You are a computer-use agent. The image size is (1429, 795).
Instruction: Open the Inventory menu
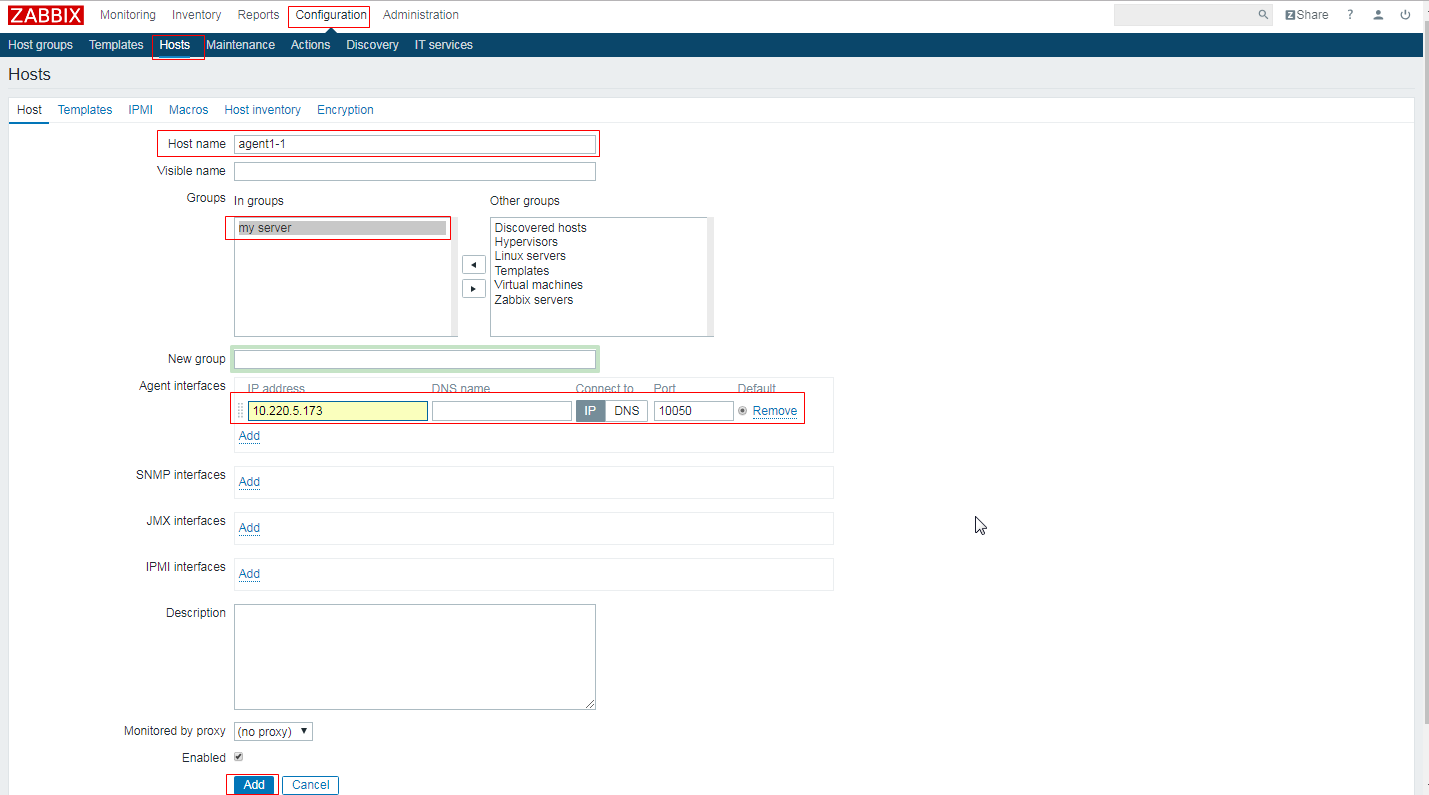coord(197,15)
